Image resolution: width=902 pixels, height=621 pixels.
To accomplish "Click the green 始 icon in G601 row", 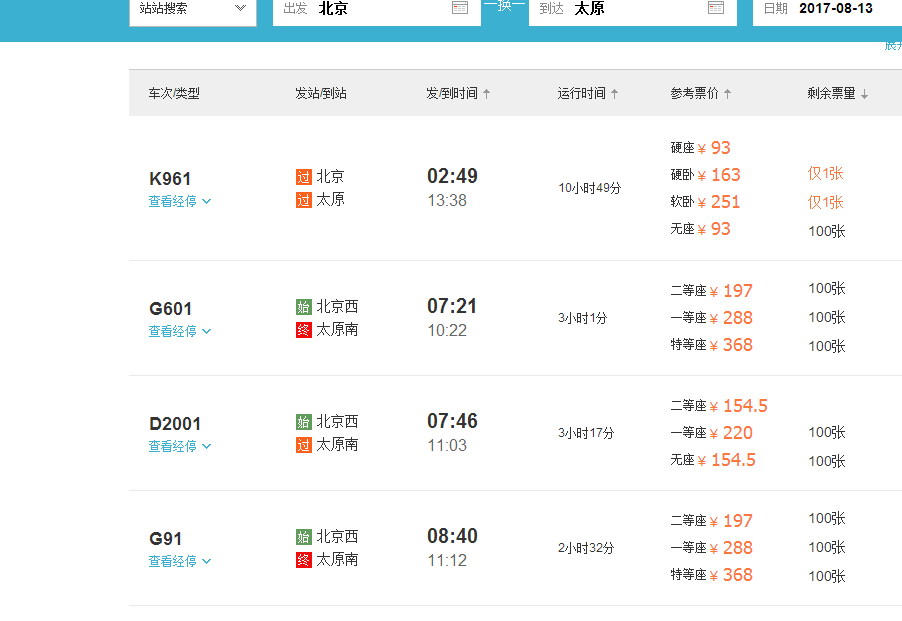I will tap(304, 307).
